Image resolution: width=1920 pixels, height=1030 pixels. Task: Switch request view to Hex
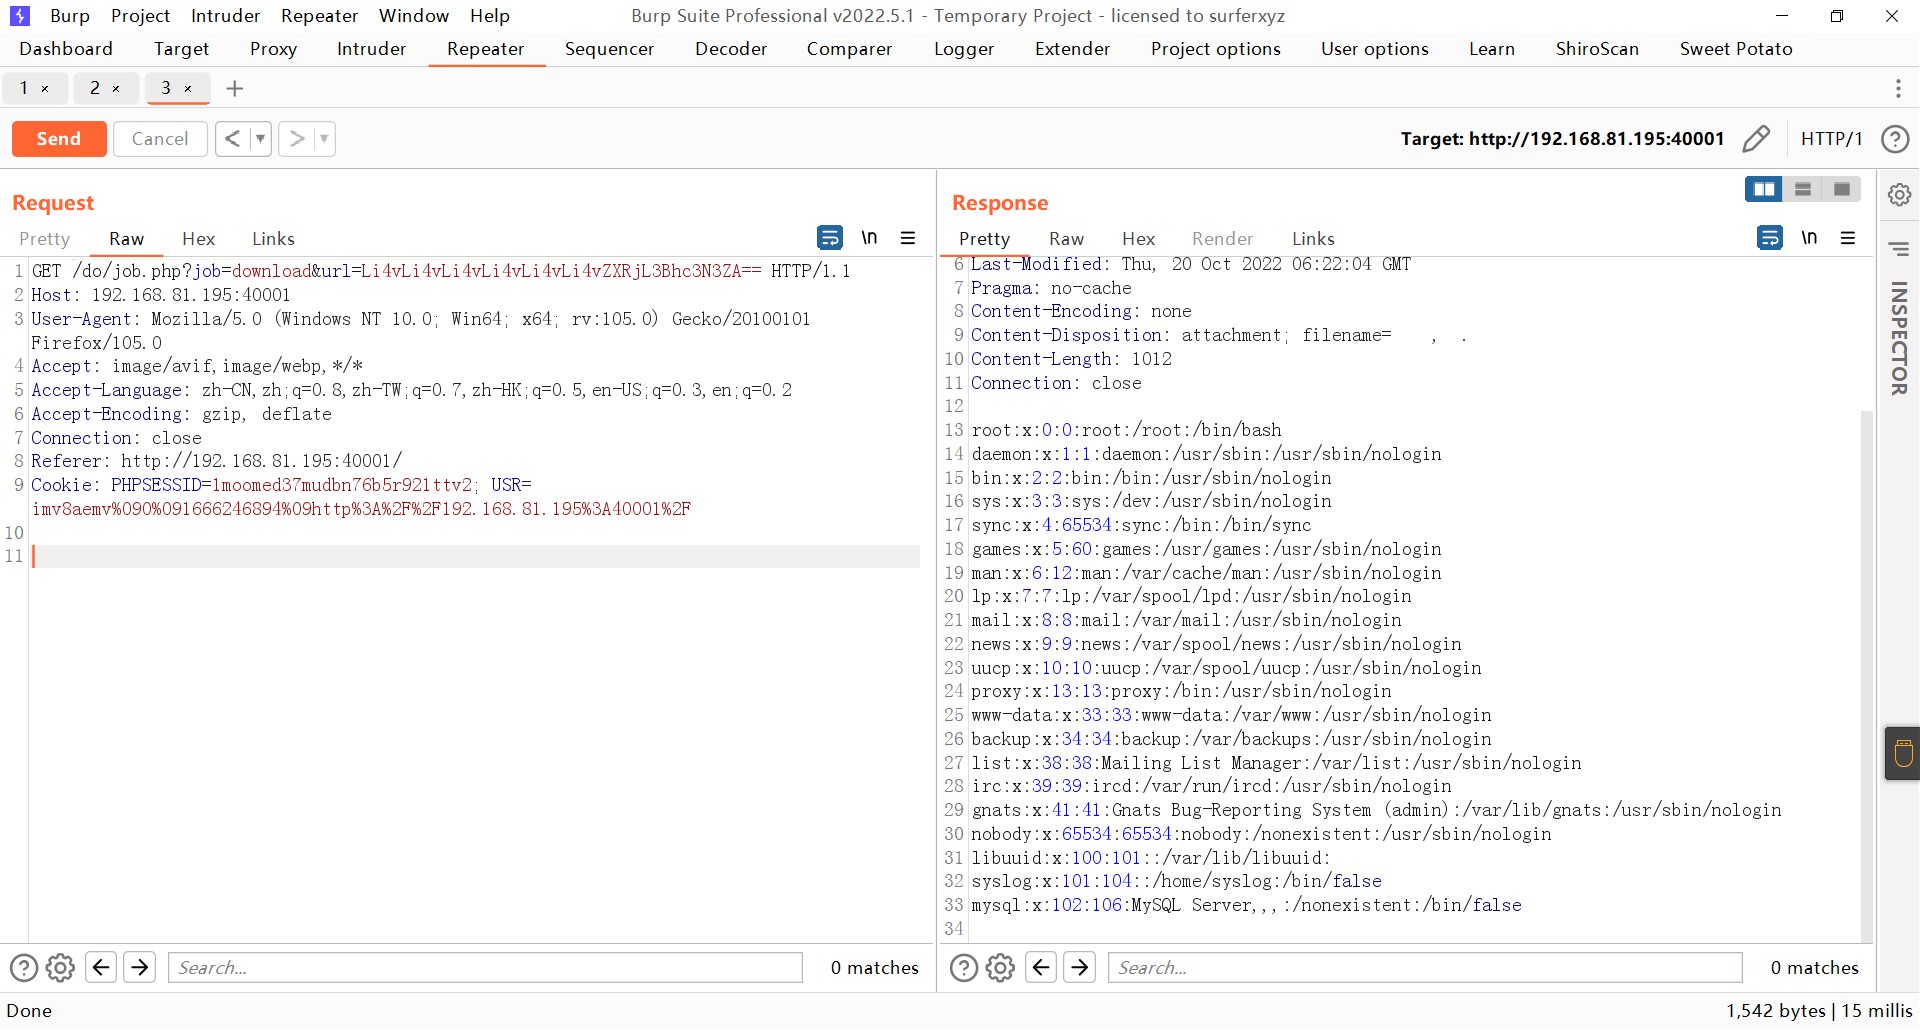point(198,239)
